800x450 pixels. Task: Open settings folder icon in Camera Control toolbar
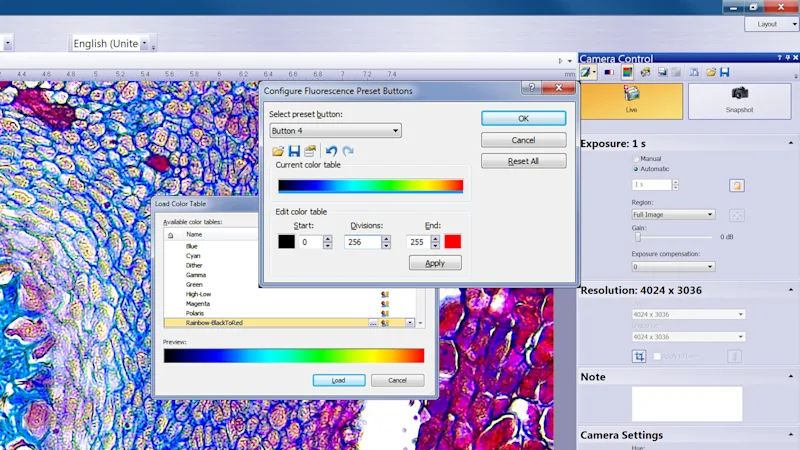tap(711, 72)
